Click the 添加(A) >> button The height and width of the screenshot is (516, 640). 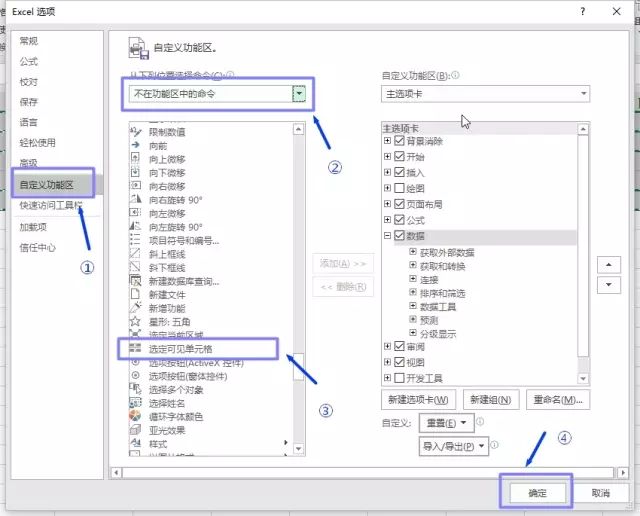point(343,263)
